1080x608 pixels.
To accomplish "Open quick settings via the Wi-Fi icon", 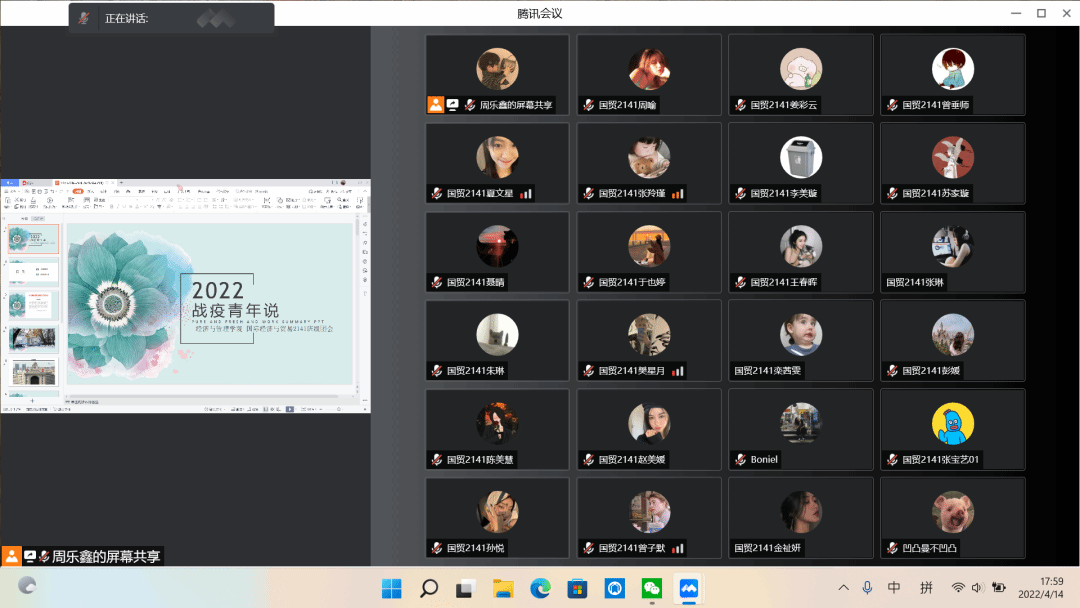I will click(958, 588).
